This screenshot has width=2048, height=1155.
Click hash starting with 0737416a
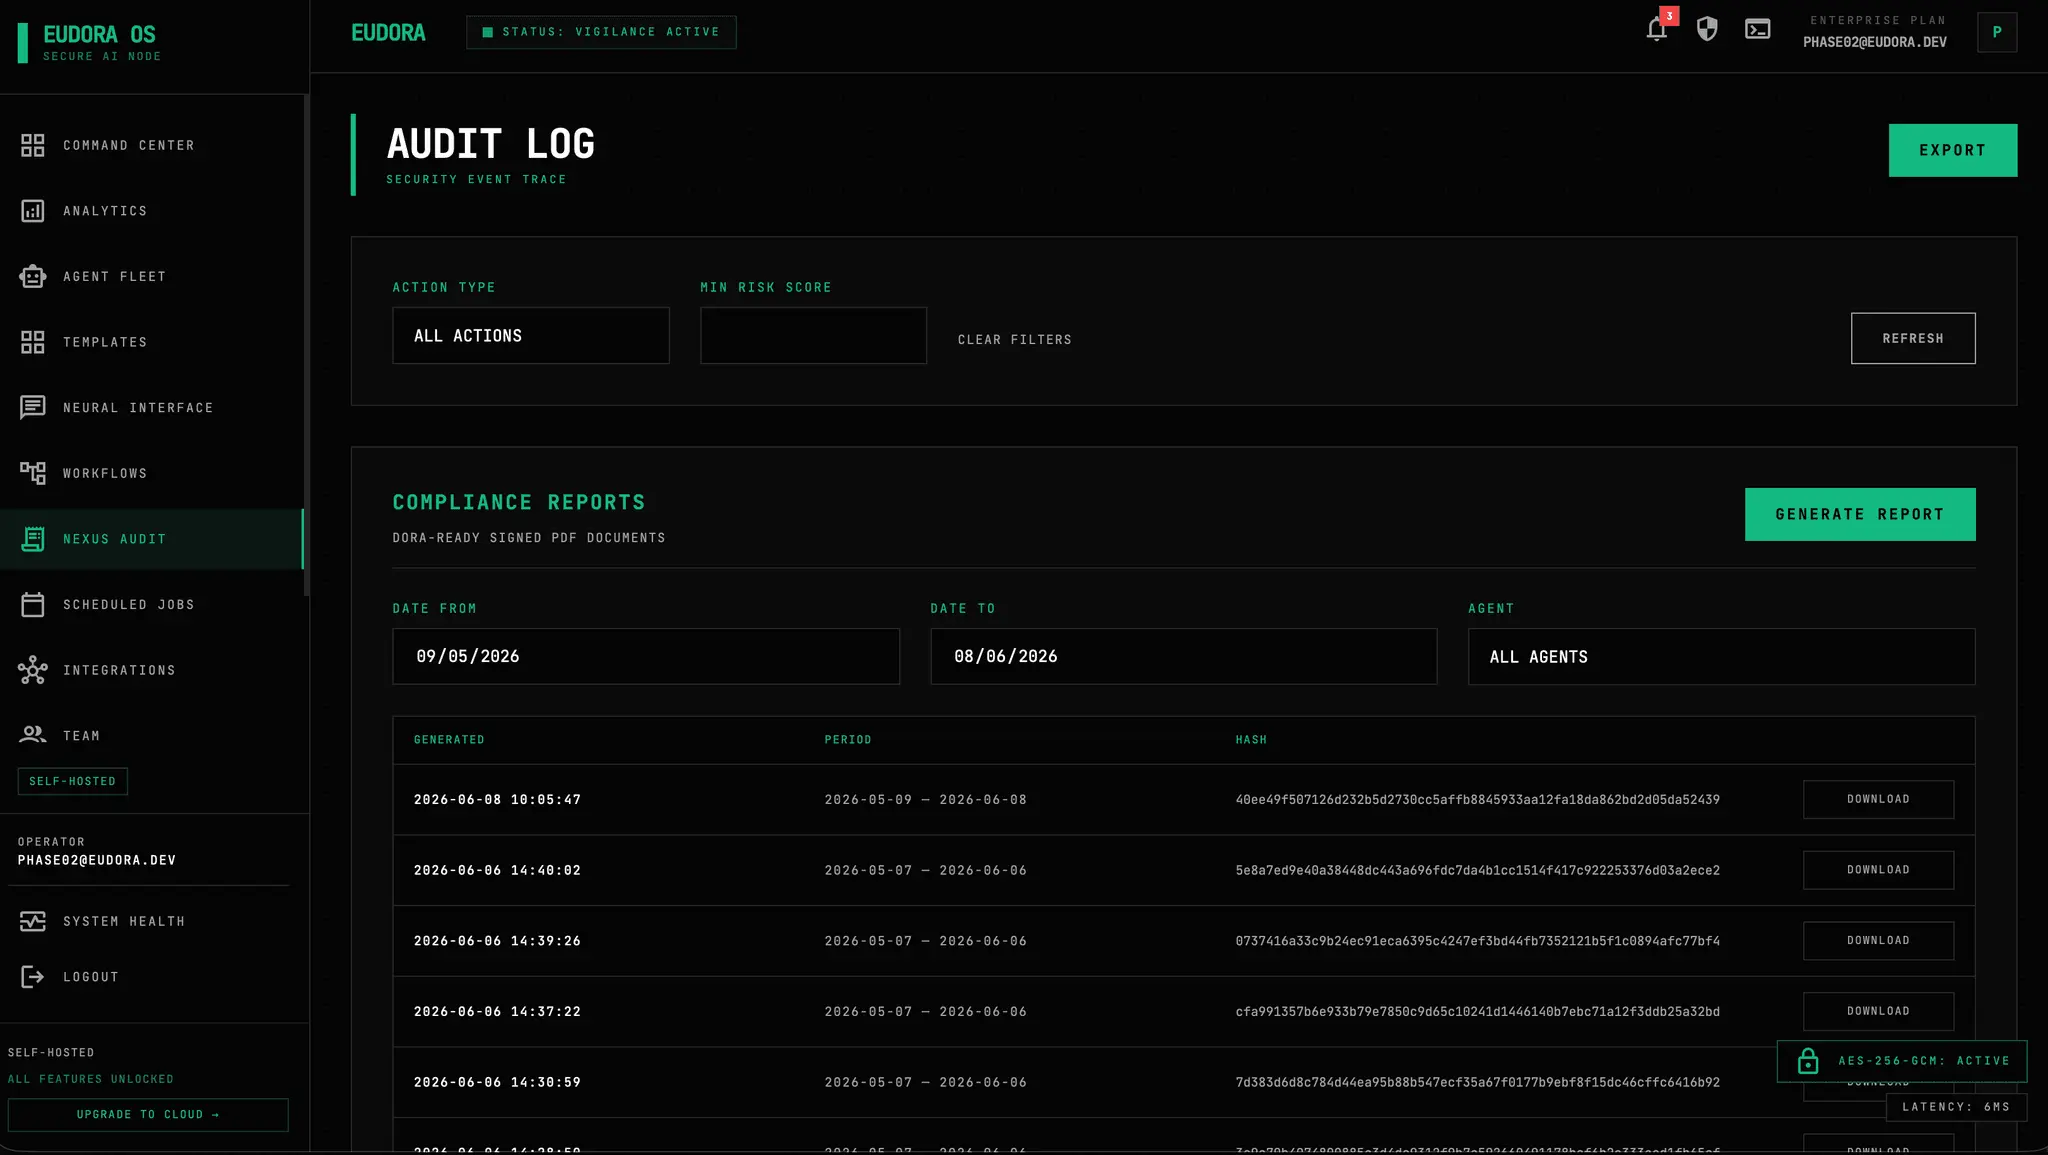1477,941
